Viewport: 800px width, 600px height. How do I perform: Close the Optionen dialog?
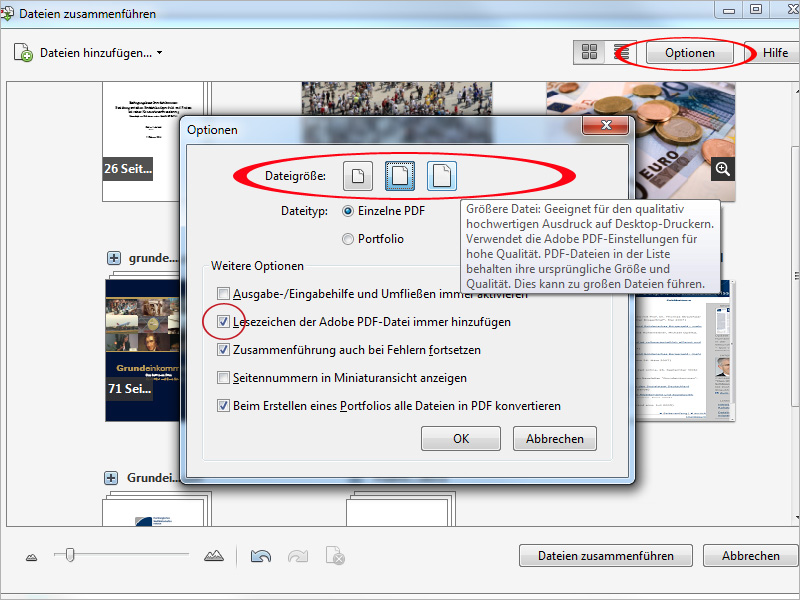(x=606, y=125)
